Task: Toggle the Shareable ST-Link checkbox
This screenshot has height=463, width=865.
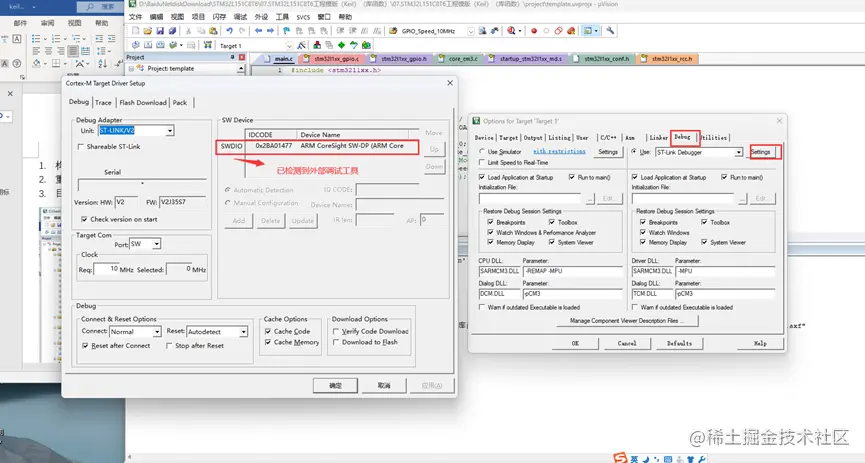Action: pos(81,147)
